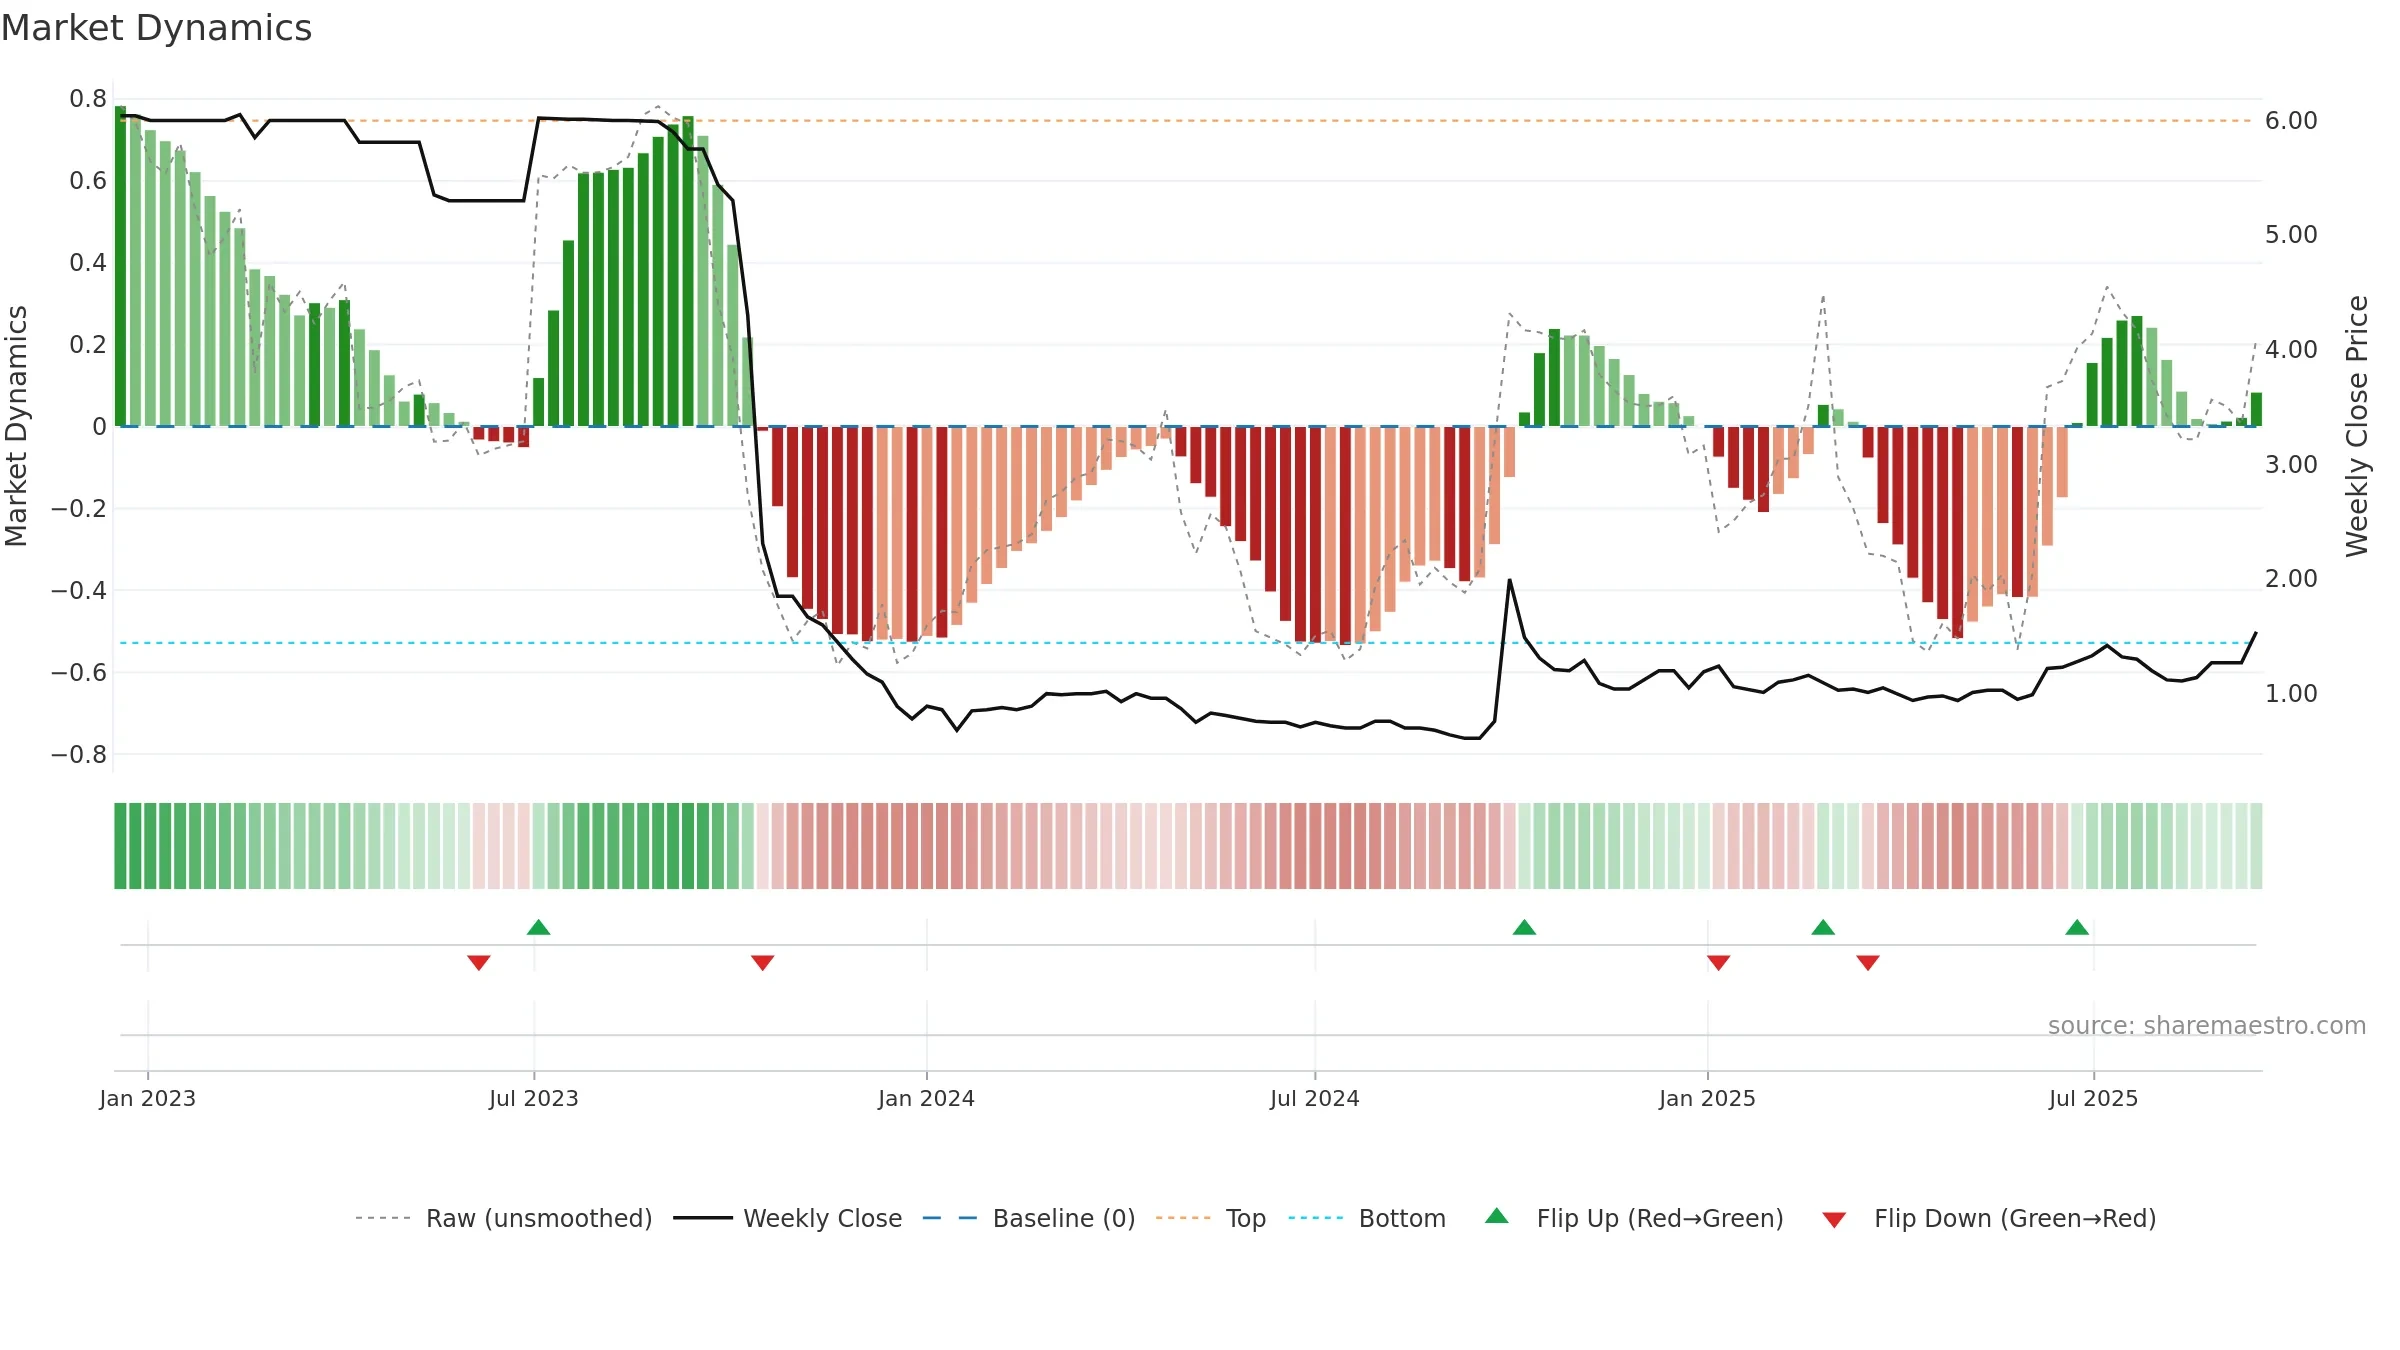Click the 1.00 price axis tick
This screenshot has height=1350, width=2400.
click(x=2291, y=694)
